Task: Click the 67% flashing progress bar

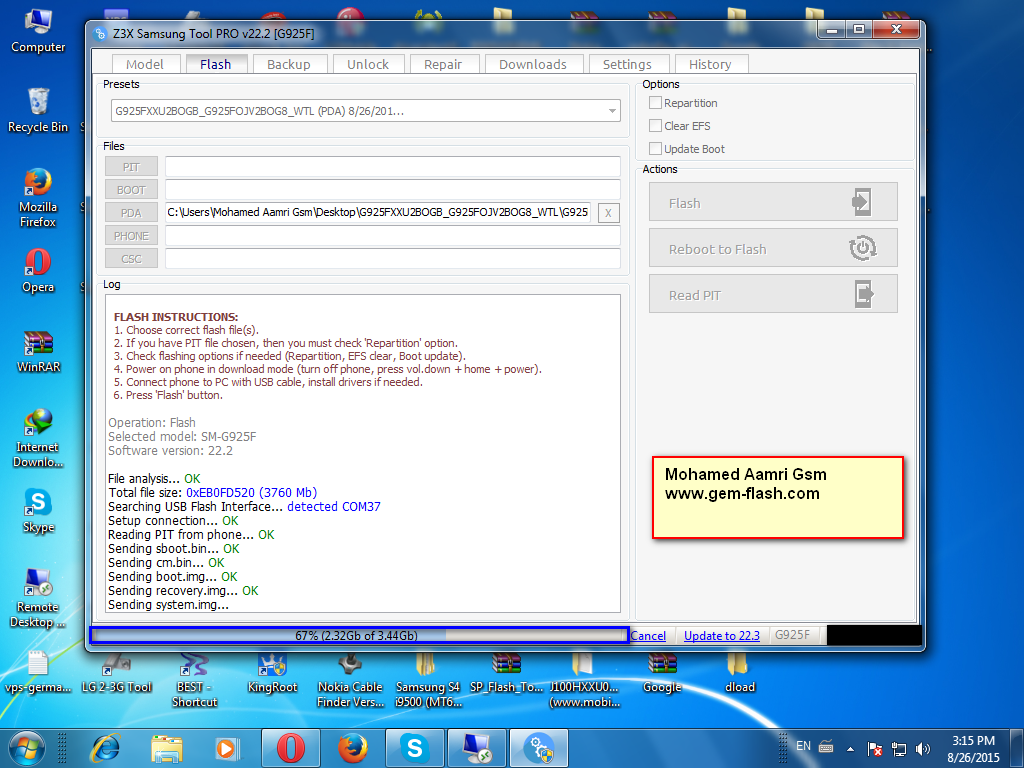Action: (x=359, y=635)
